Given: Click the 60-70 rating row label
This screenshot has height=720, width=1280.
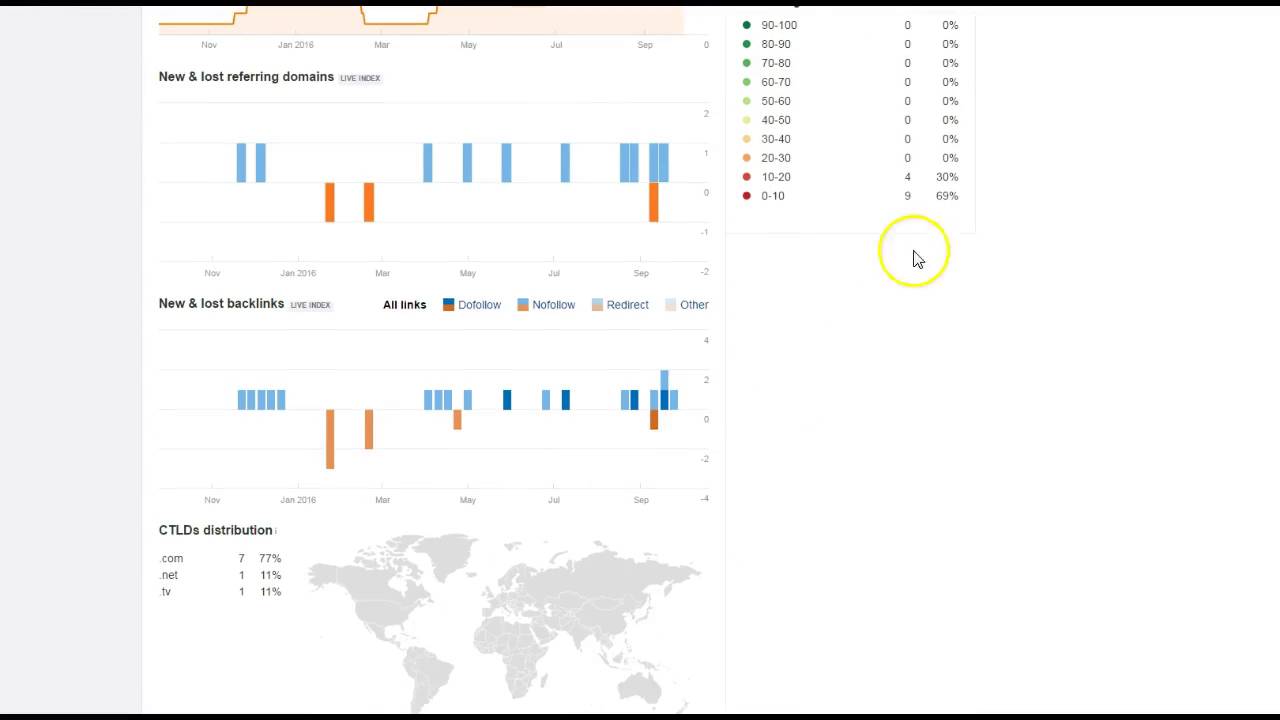Looking at the screenshot, I should click(776, 82).
